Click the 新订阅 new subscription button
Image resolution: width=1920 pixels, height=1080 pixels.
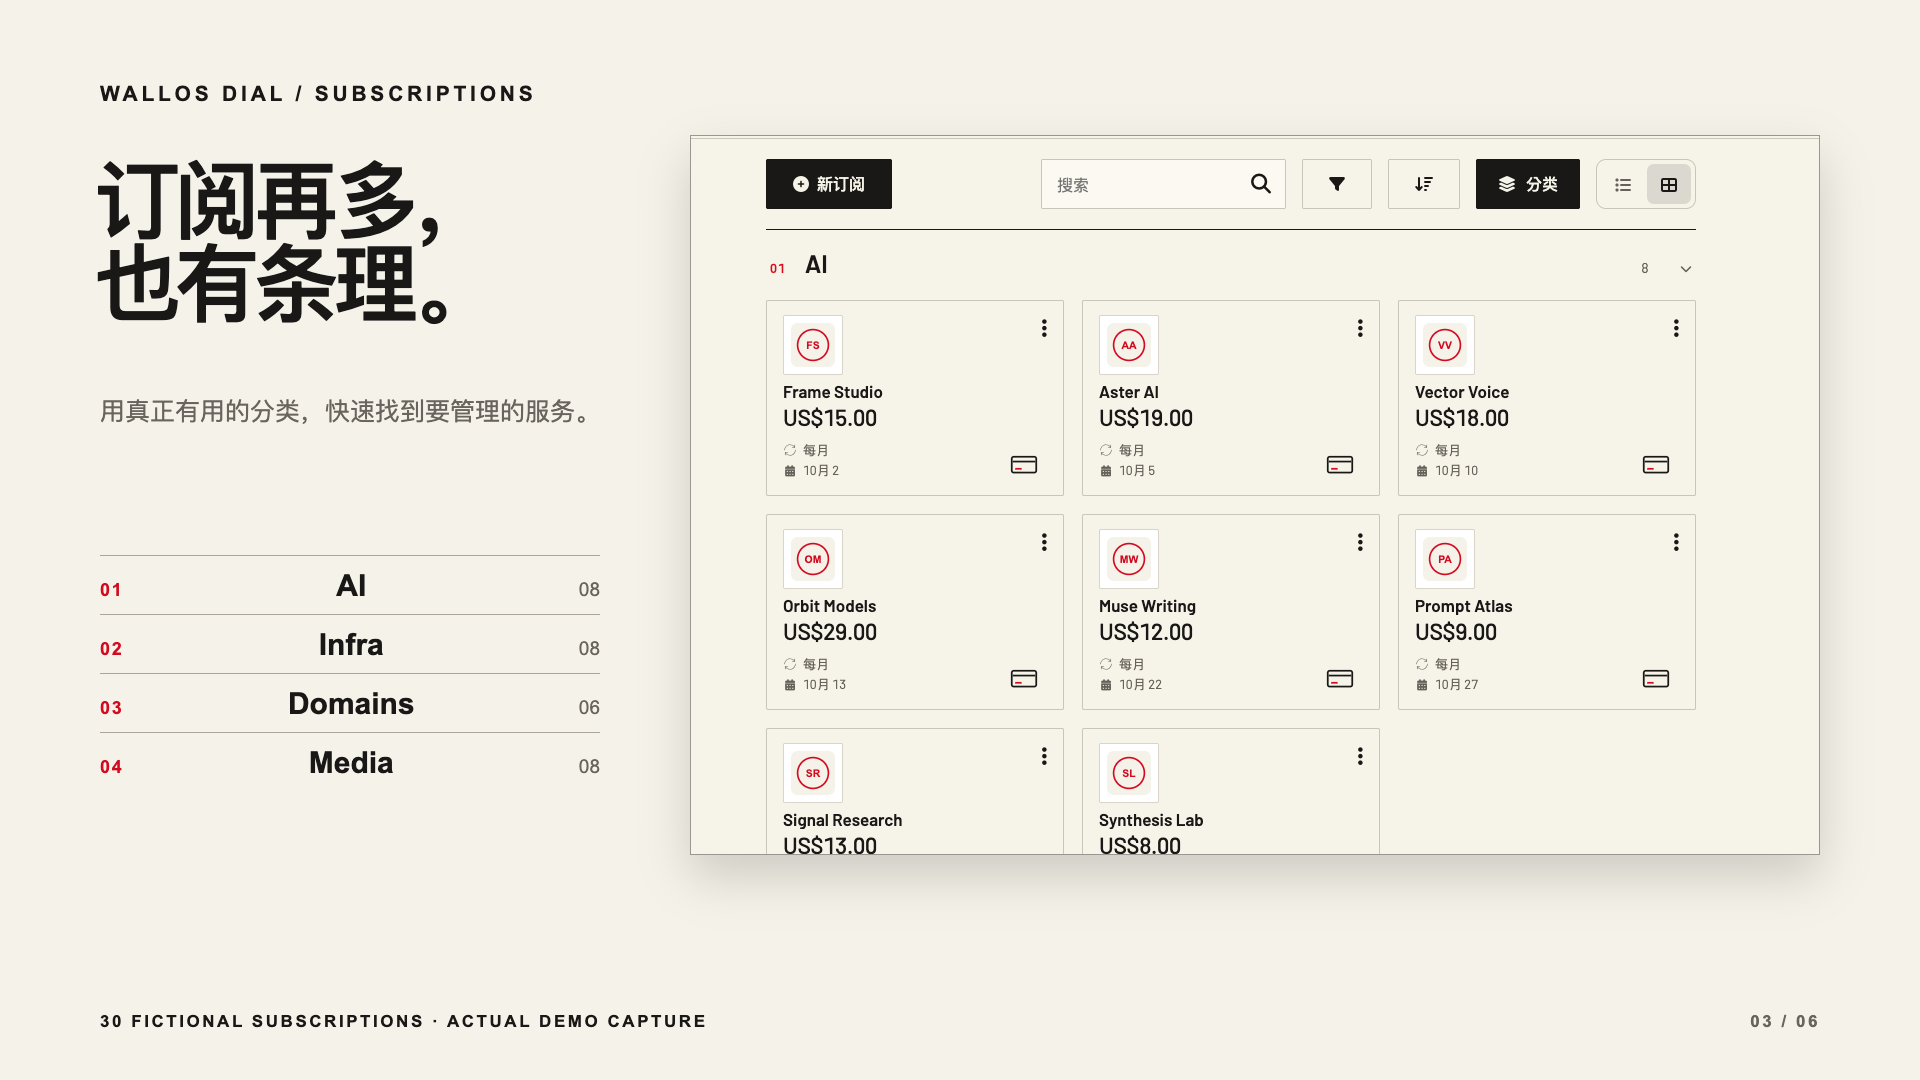point(828,184)
